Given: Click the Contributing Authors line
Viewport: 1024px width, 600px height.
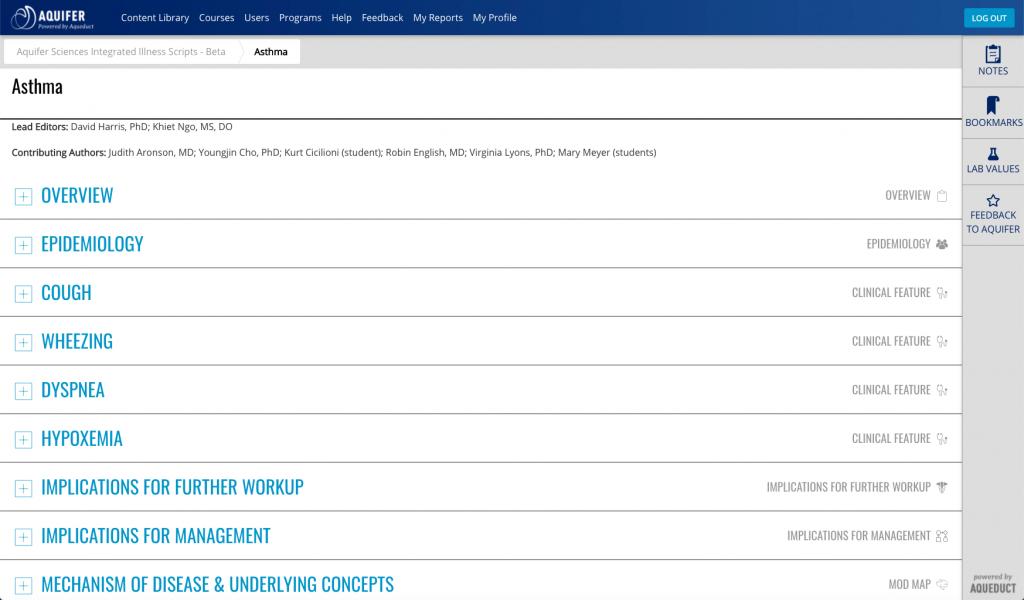Looking at the screenshot, I should tap(334, 153).
